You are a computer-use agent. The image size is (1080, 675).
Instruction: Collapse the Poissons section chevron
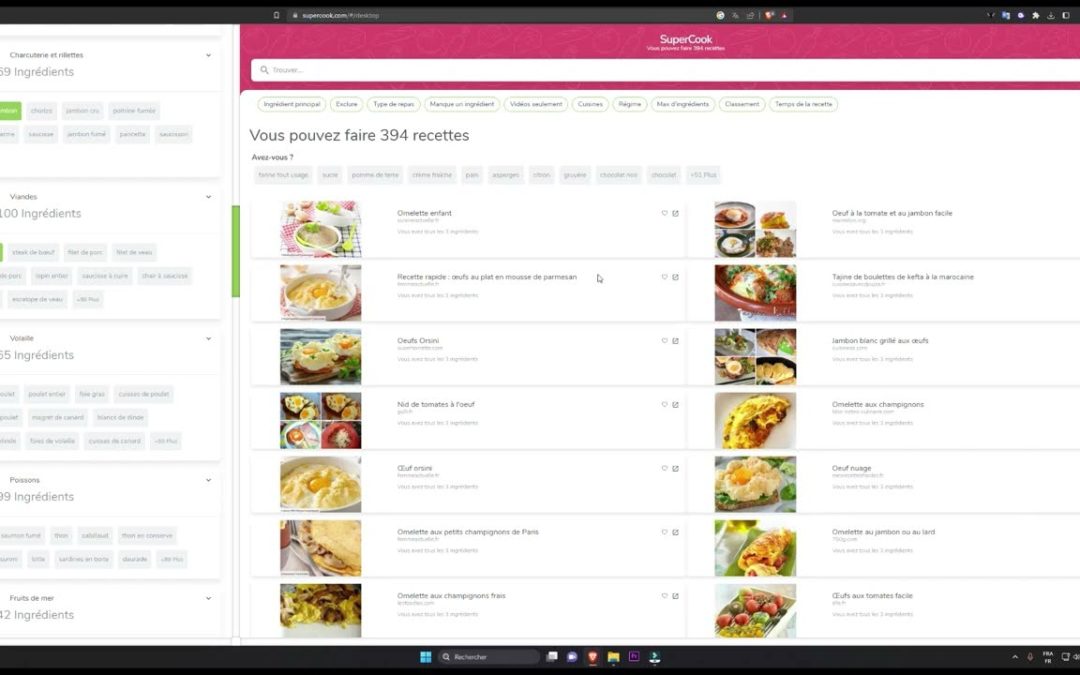pyautogui.click(x=208, y=480)
